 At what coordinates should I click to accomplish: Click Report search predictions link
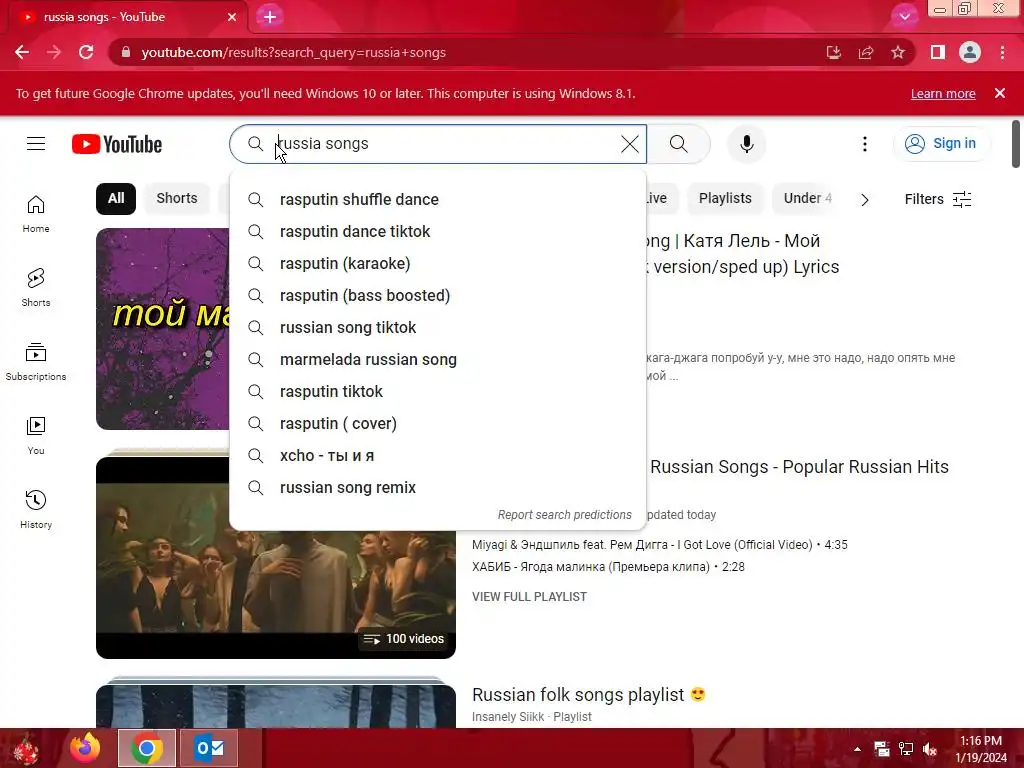(x=564, y=515)
